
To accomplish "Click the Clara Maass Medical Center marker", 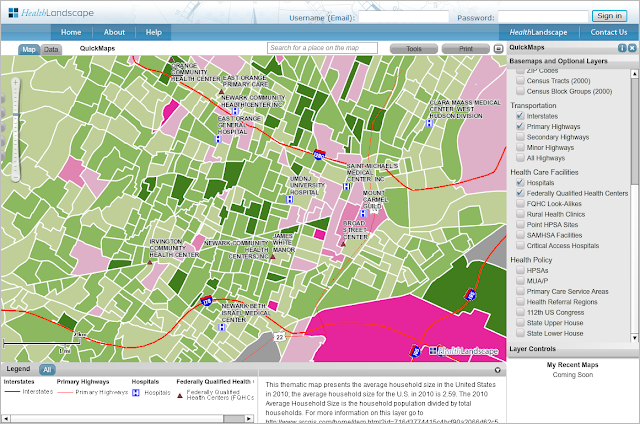I will point(429,123).
